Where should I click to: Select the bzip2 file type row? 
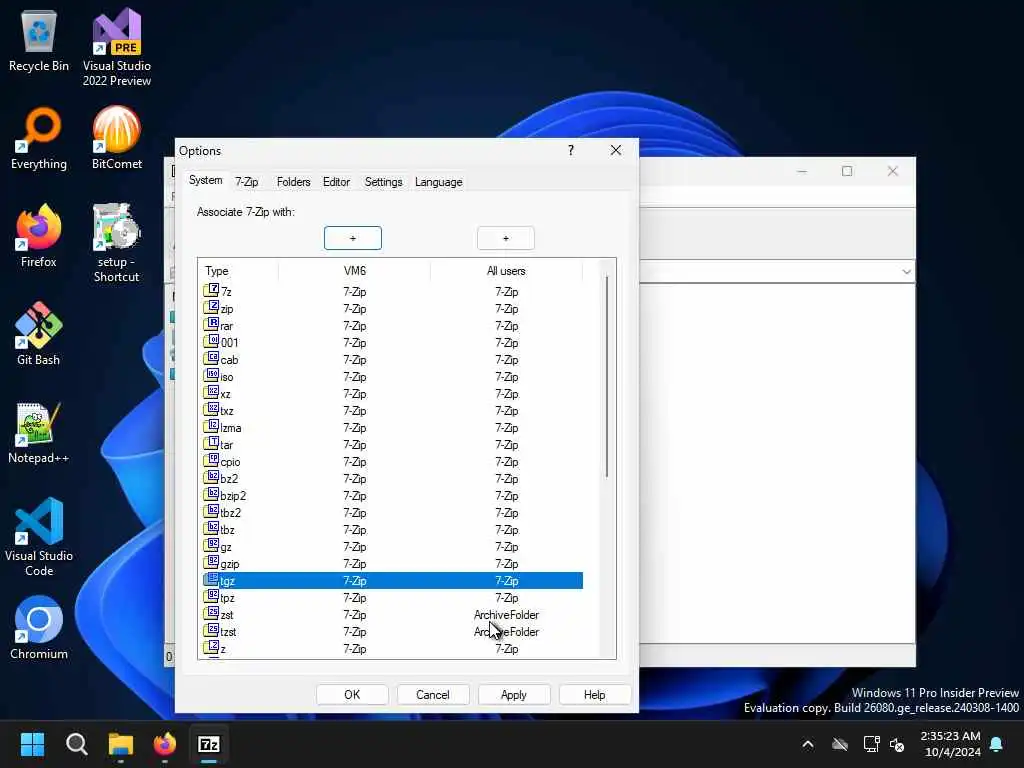pos(392,495)
